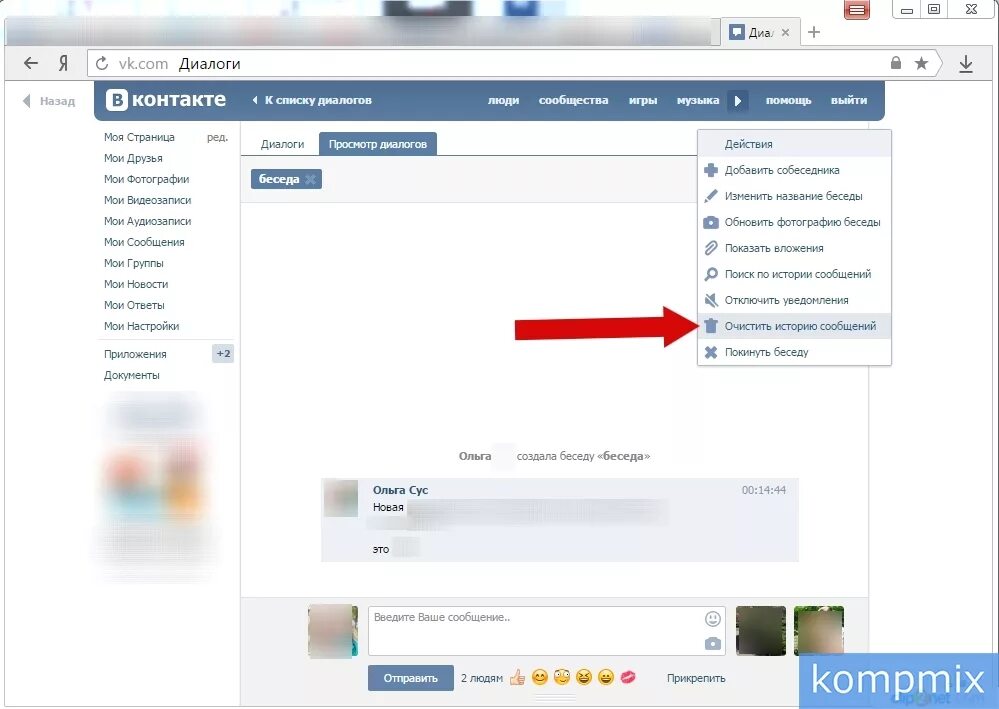Reload the page with refresh icon
The height and width of the screenshot is (709, 999).
(x=101, y=64)
